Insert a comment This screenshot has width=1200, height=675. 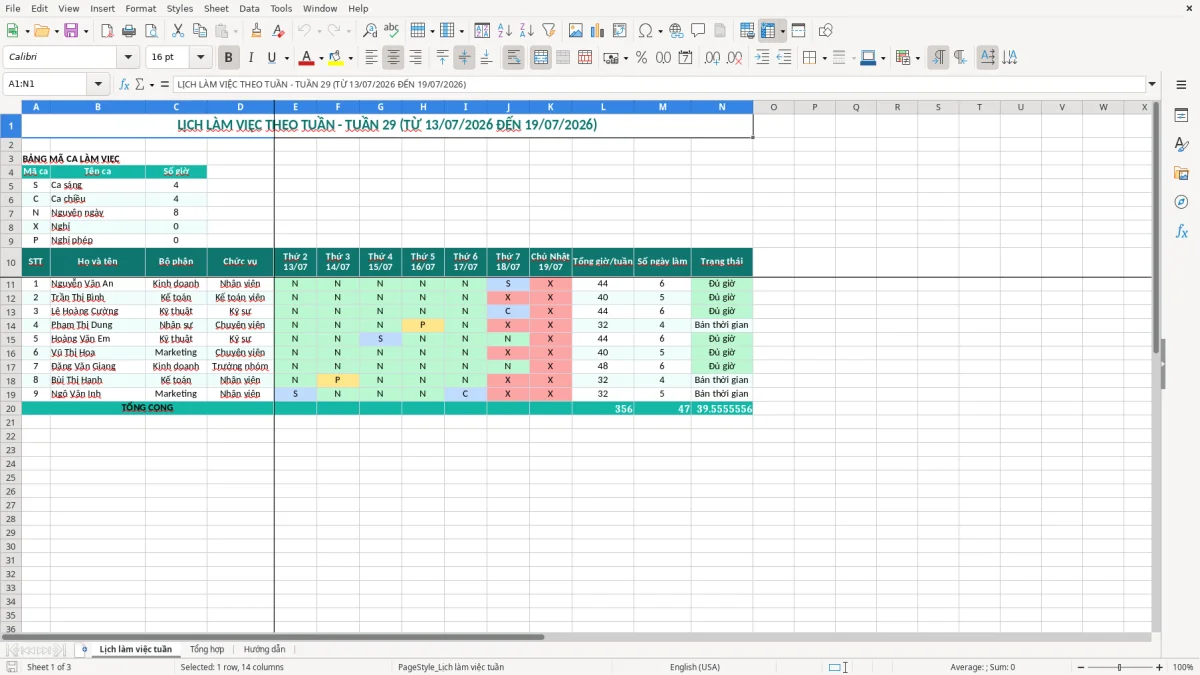pos(698,31)
